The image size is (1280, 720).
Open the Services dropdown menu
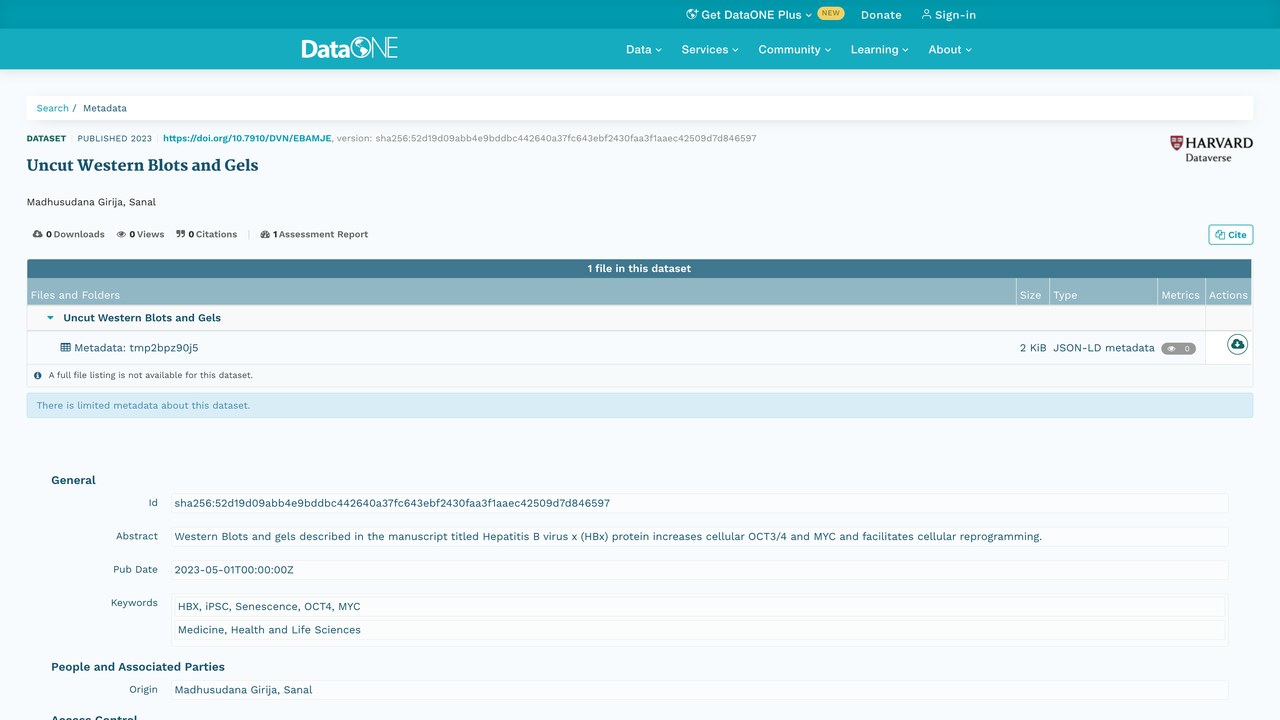pyautogui.click(x=710, y=49)
